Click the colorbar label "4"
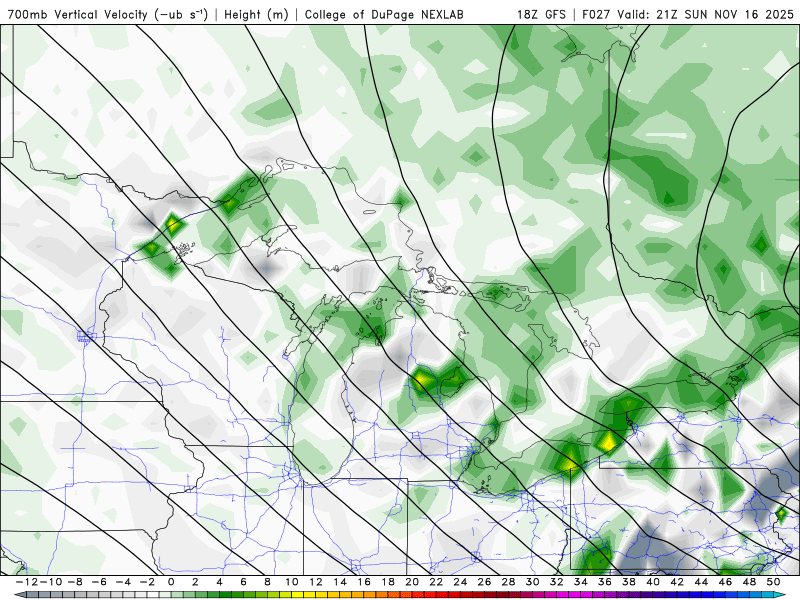 click(x=219, y=582)
